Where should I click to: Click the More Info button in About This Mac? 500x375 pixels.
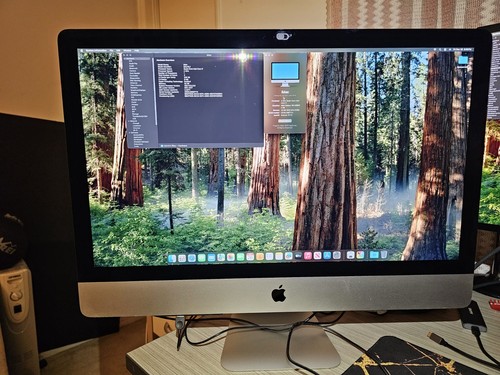click(x=285, y=121)
